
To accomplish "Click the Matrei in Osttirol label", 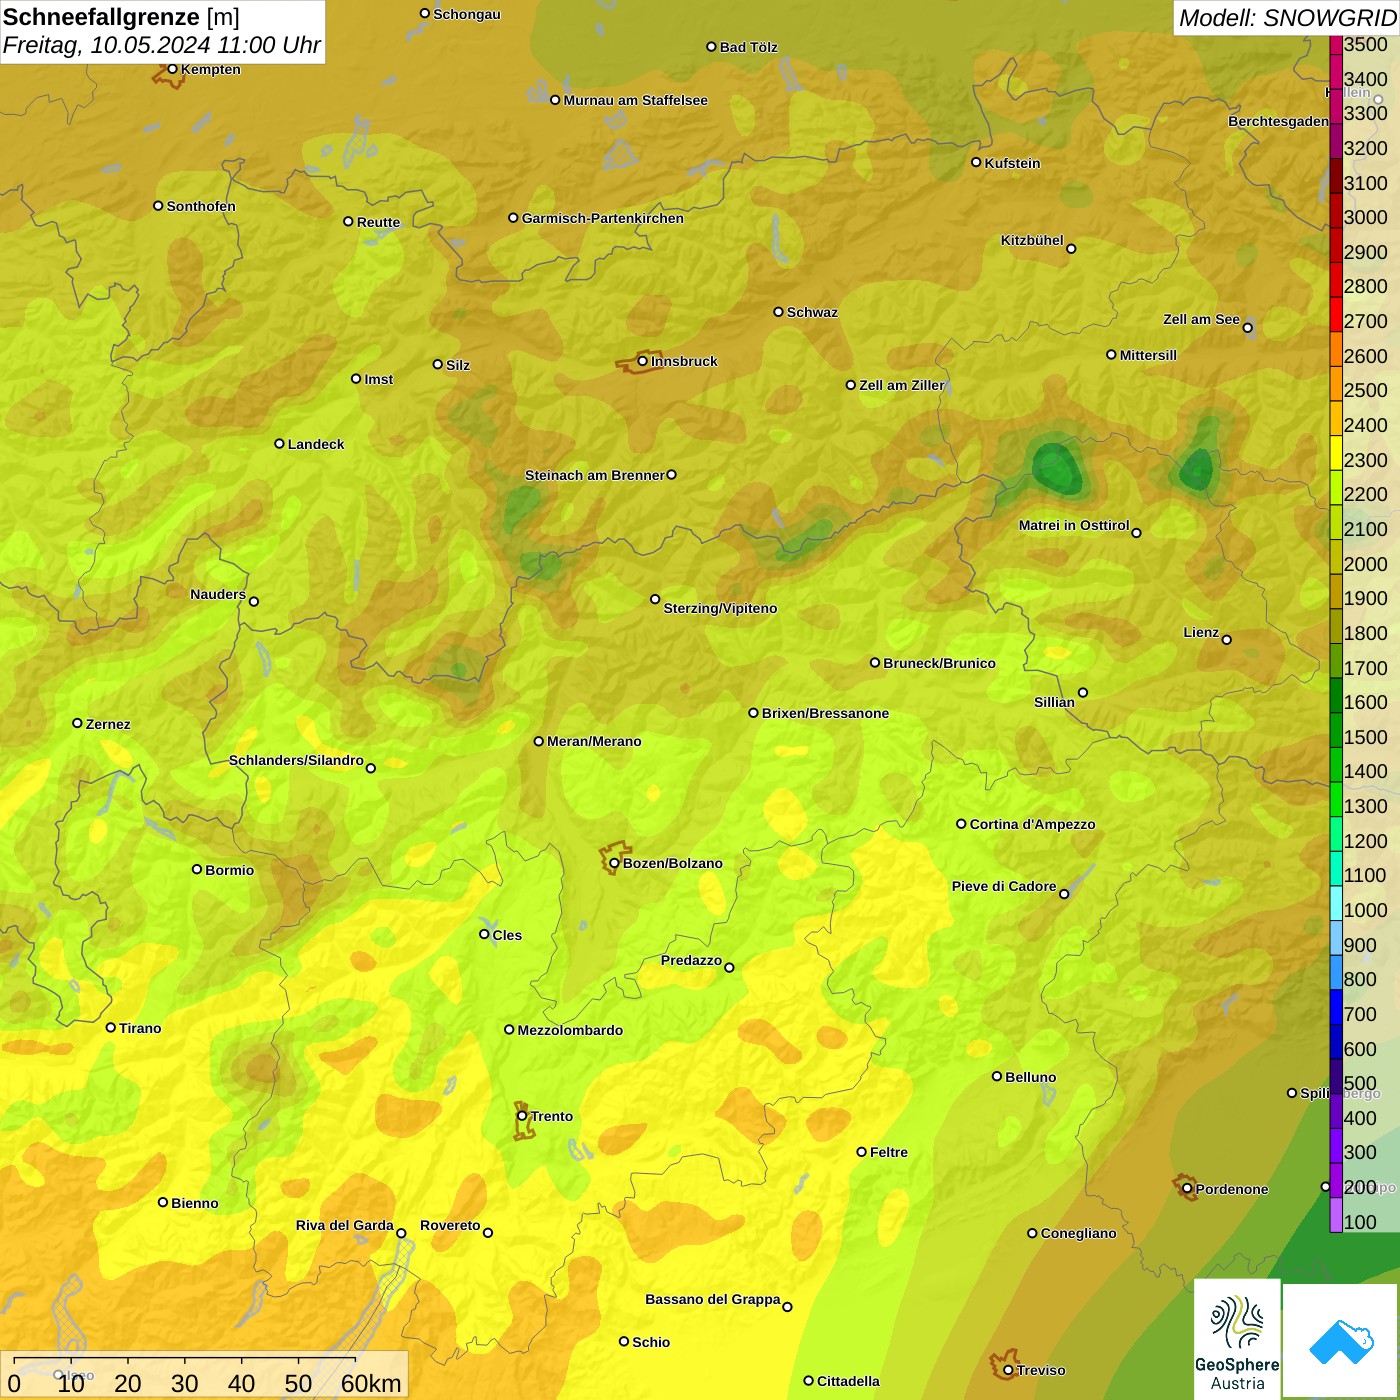I will click(x=1074, y=525).
